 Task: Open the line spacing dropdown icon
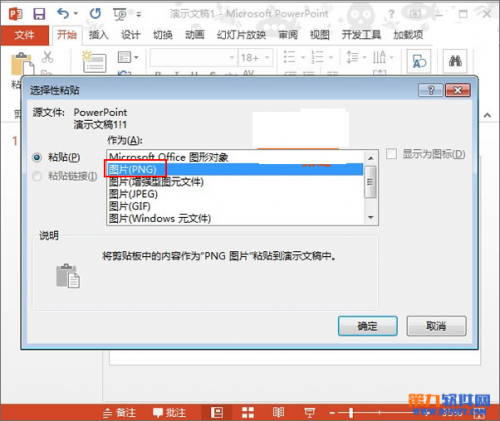pyautogui.click(x=356, y=57)
